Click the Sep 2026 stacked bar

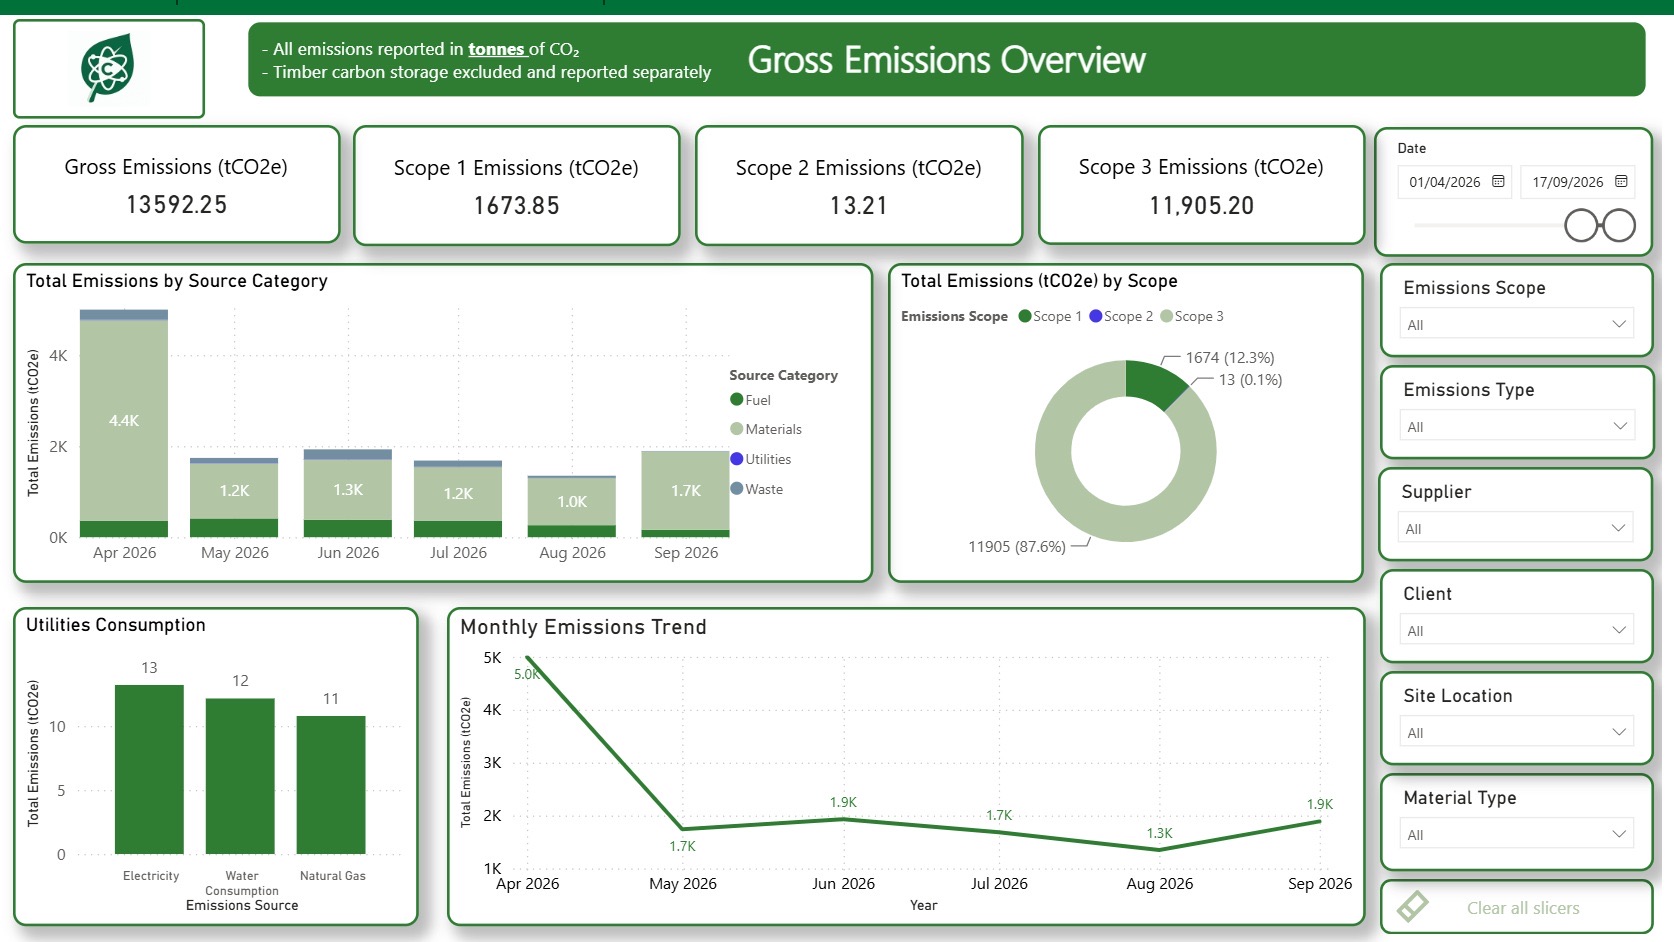(686, 494)
